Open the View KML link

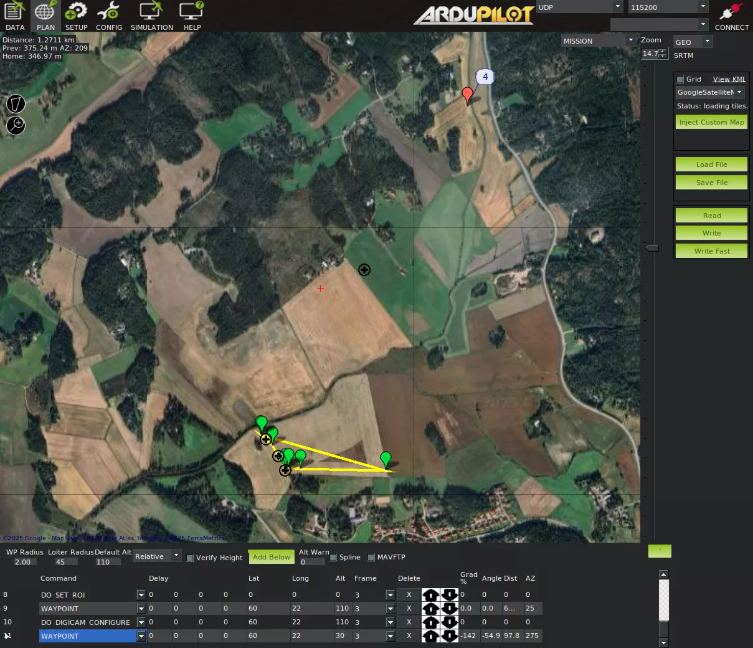click(x=729, y=79)
